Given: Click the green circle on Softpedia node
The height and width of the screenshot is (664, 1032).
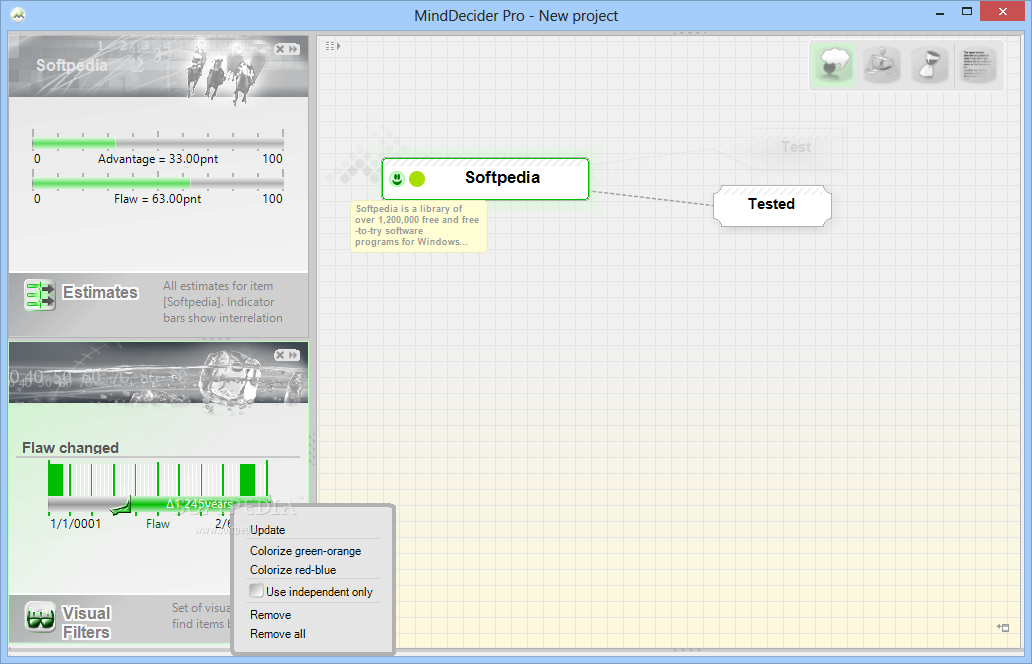Looking at the screenshot, I should (x=417, y=178).
